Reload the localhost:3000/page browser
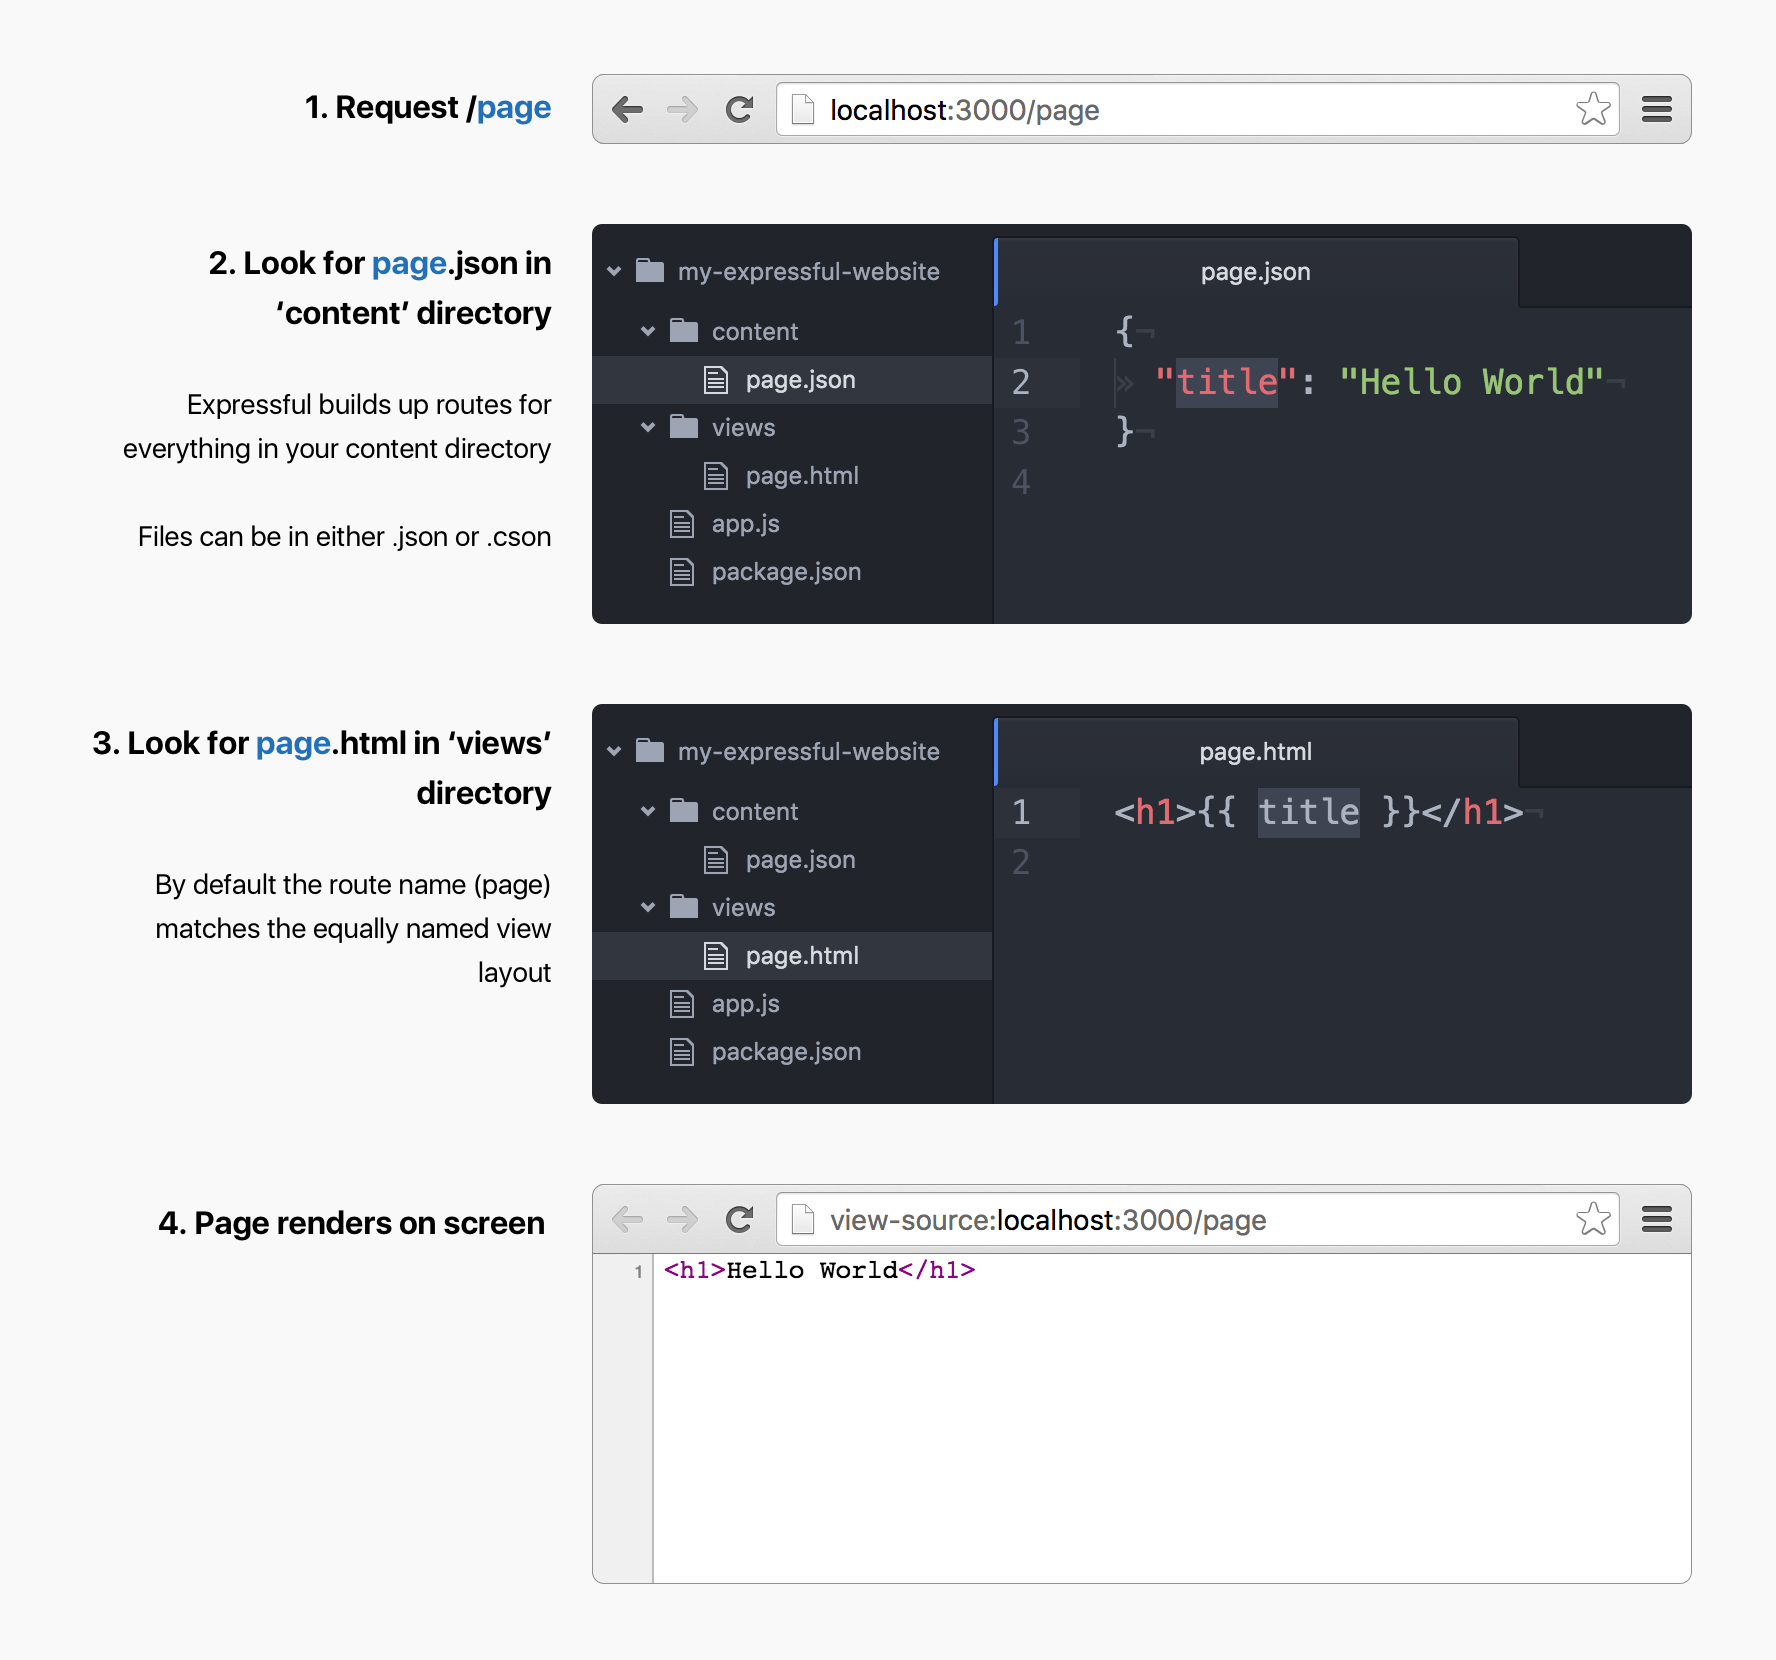The width and height of the screenshot is (1776, 1660). click(x=739, y=109)
